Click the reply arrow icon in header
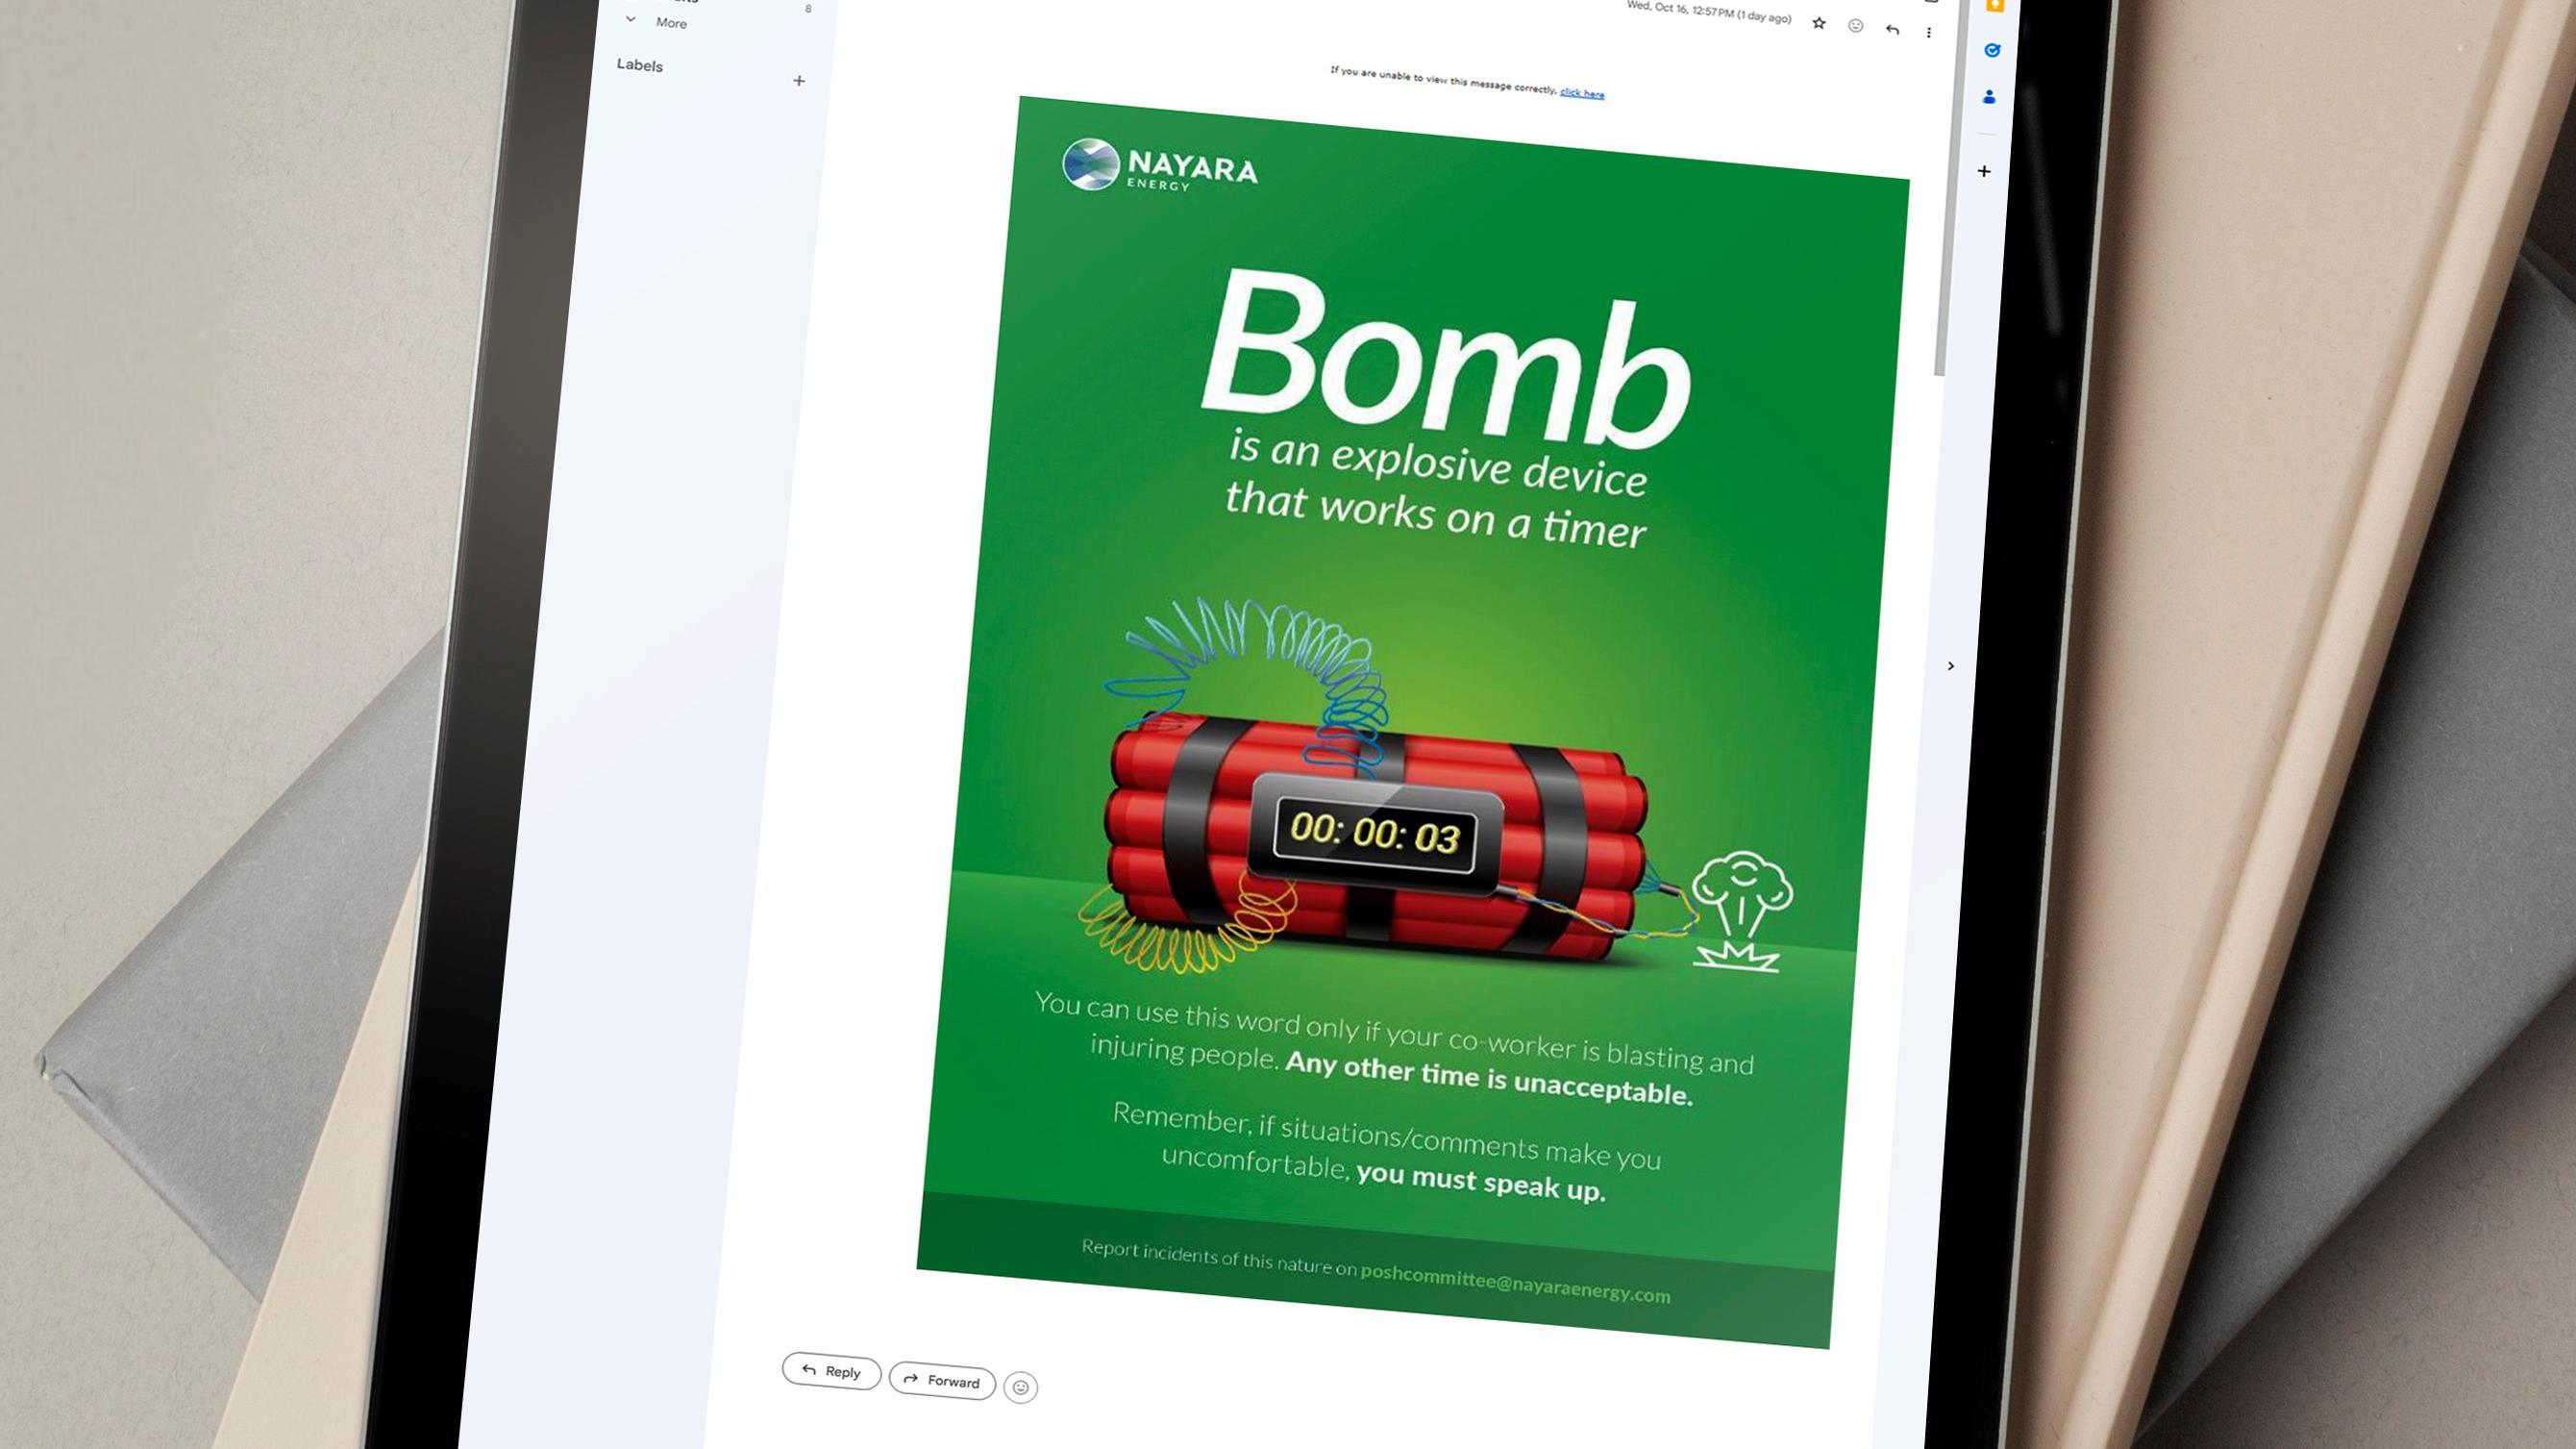Screen dimensions: 2576x1449 click(x=1892, y=29)
